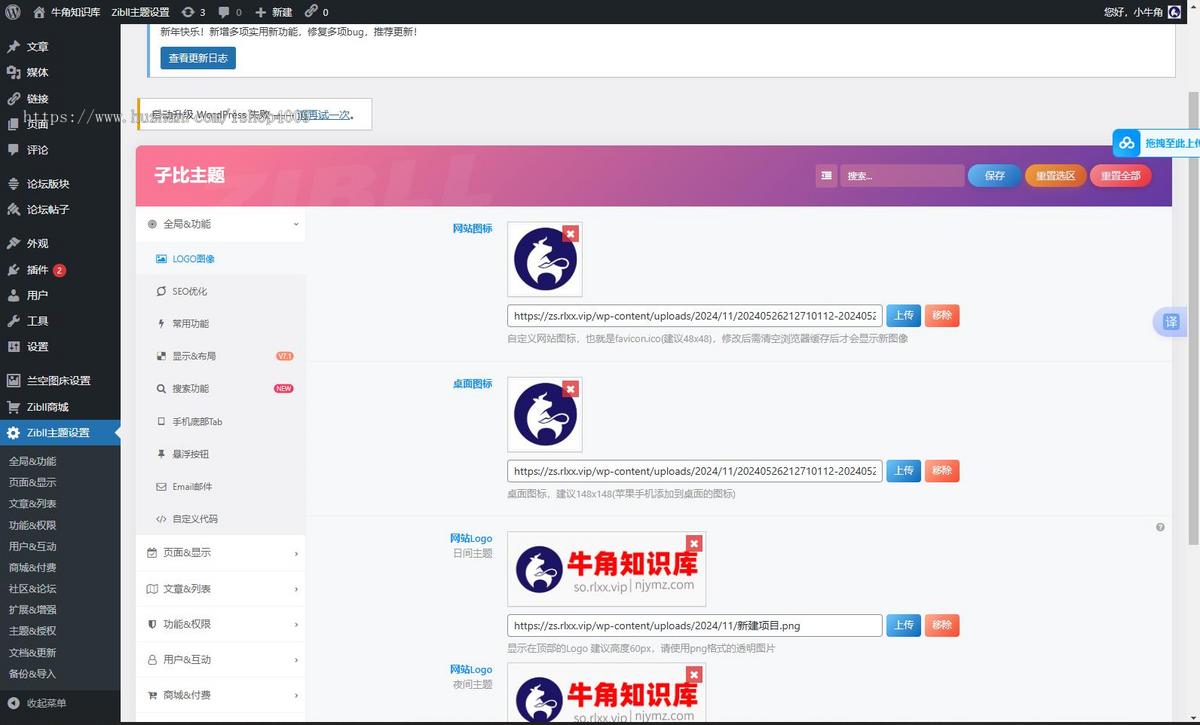The image size is (1200, 725).
Task: Expand the 文章&列表 panel section
Action: point(221,589)
